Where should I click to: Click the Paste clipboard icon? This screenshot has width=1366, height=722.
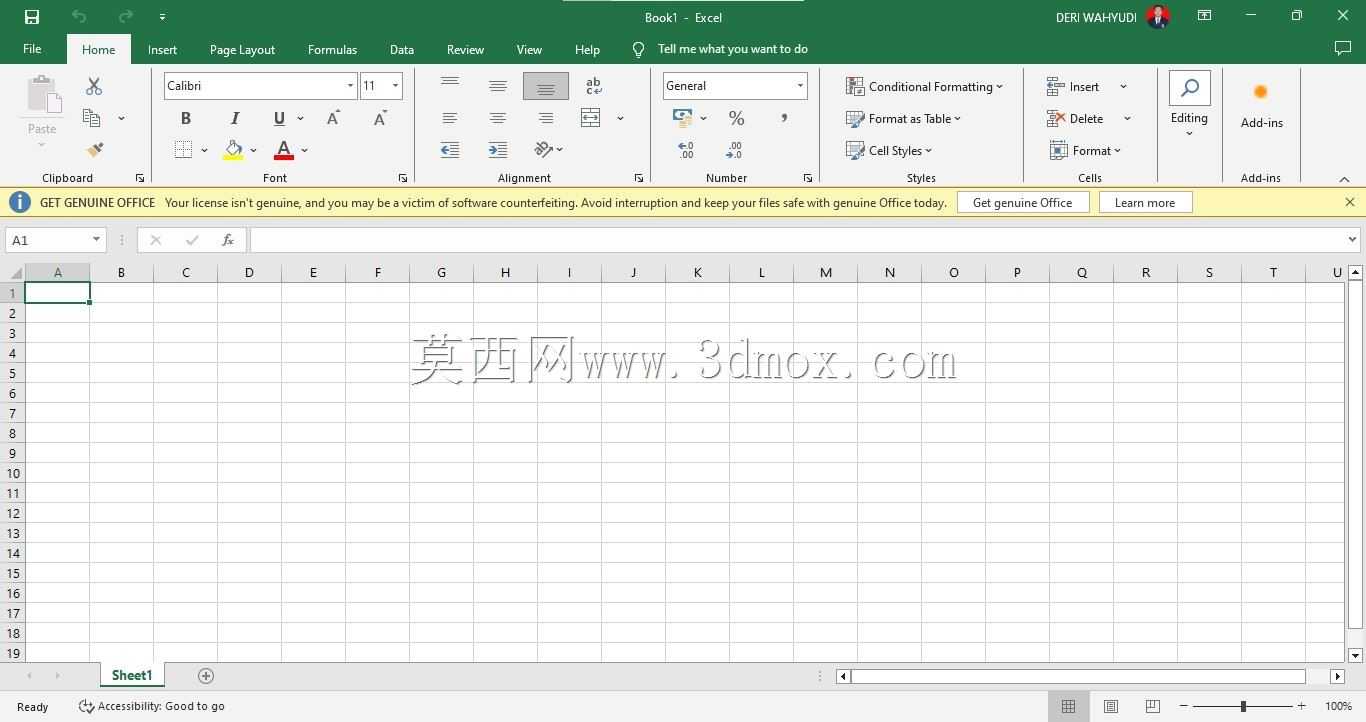42,96
